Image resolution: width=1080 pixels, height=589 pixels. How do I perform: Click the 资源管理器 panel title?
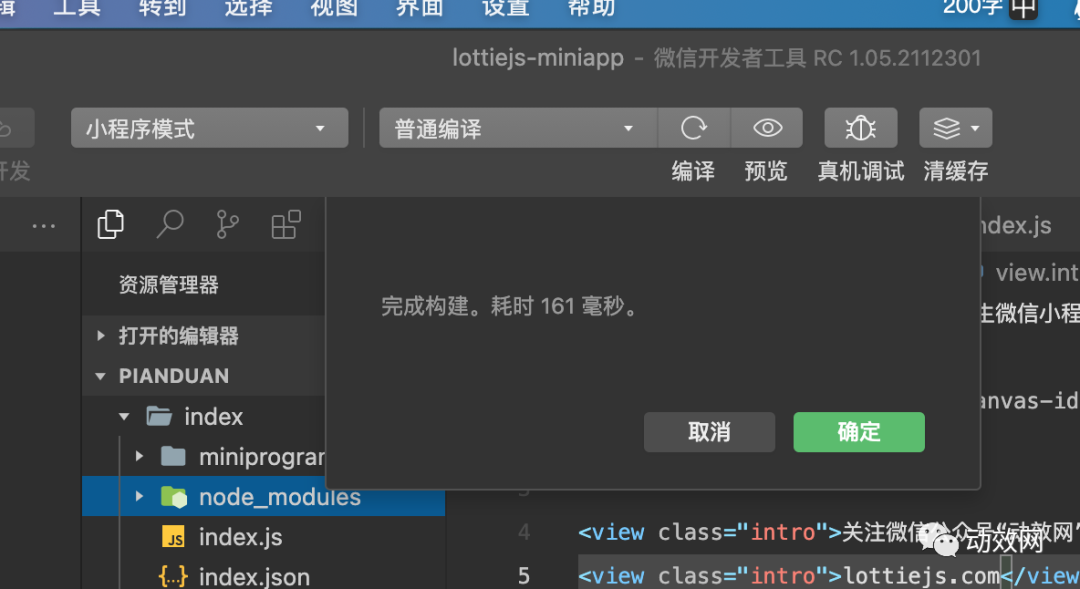[169, 285]
